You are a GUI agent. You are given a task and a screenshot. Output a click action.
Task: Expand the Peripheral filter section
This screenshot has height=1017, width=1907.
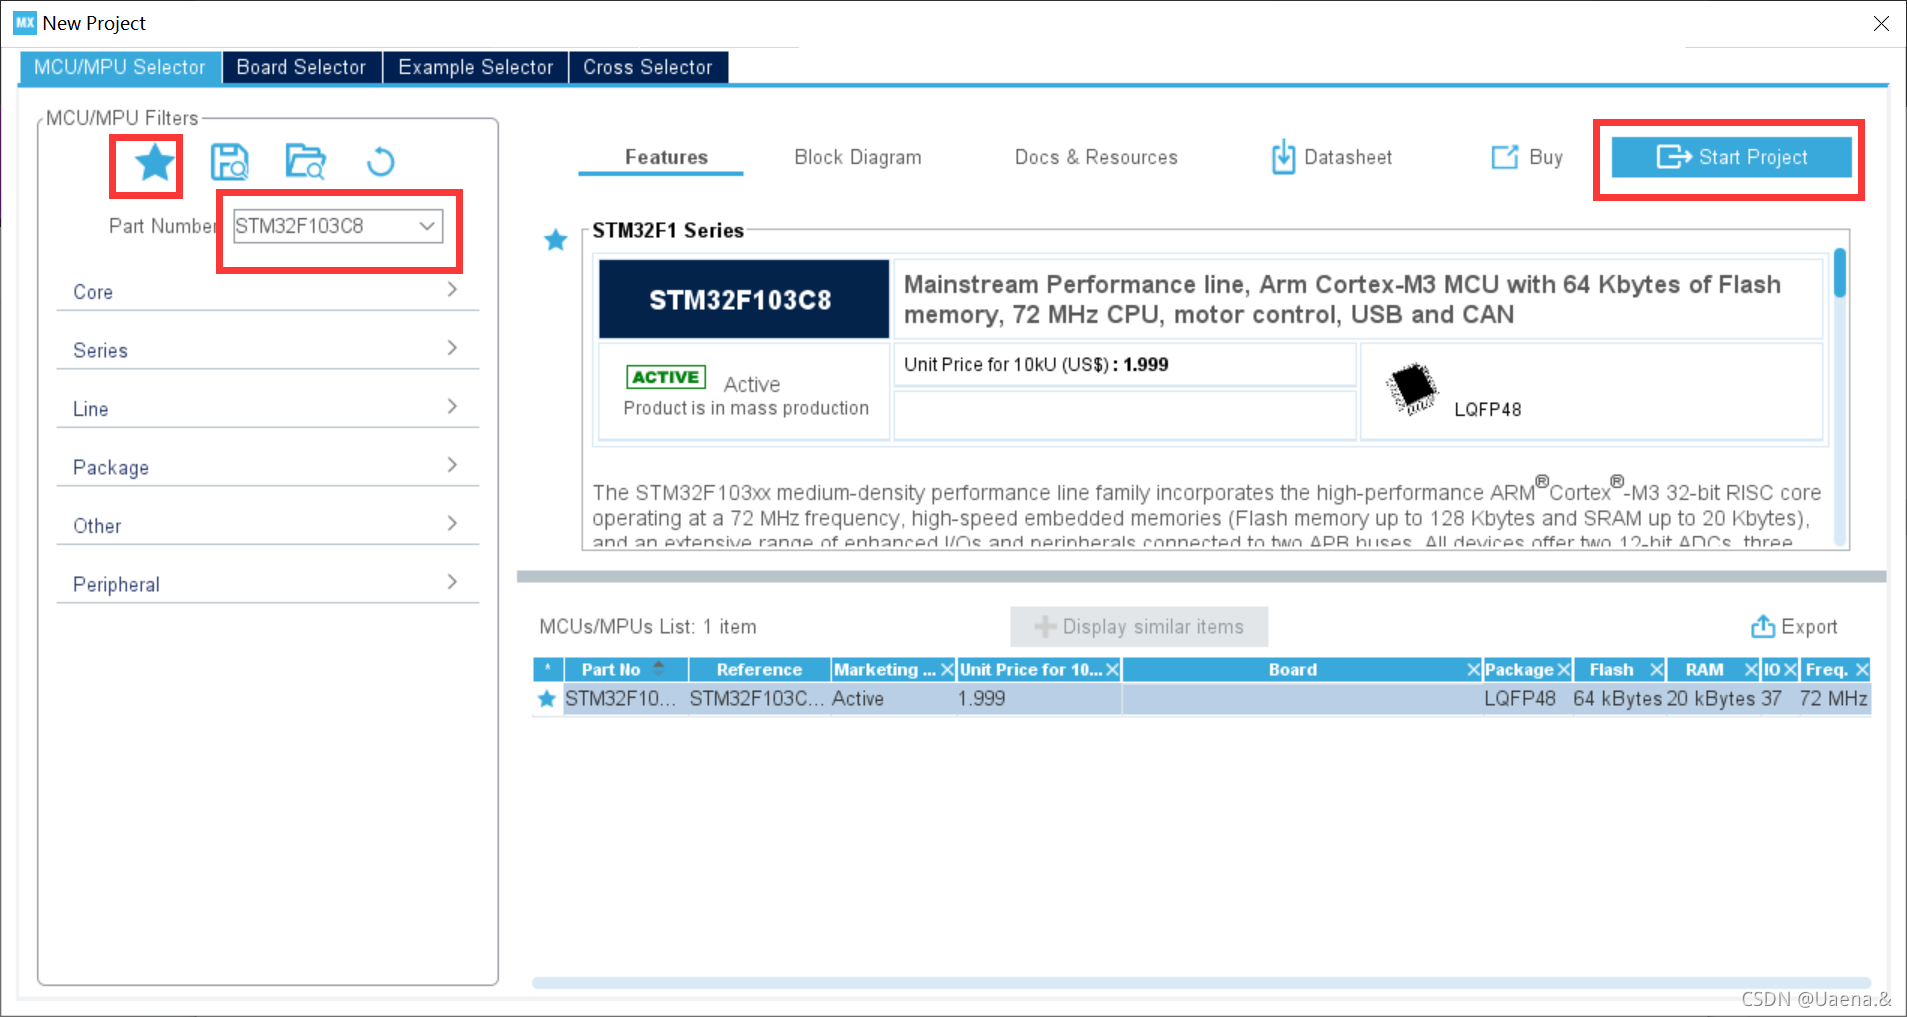click(267, 584)
